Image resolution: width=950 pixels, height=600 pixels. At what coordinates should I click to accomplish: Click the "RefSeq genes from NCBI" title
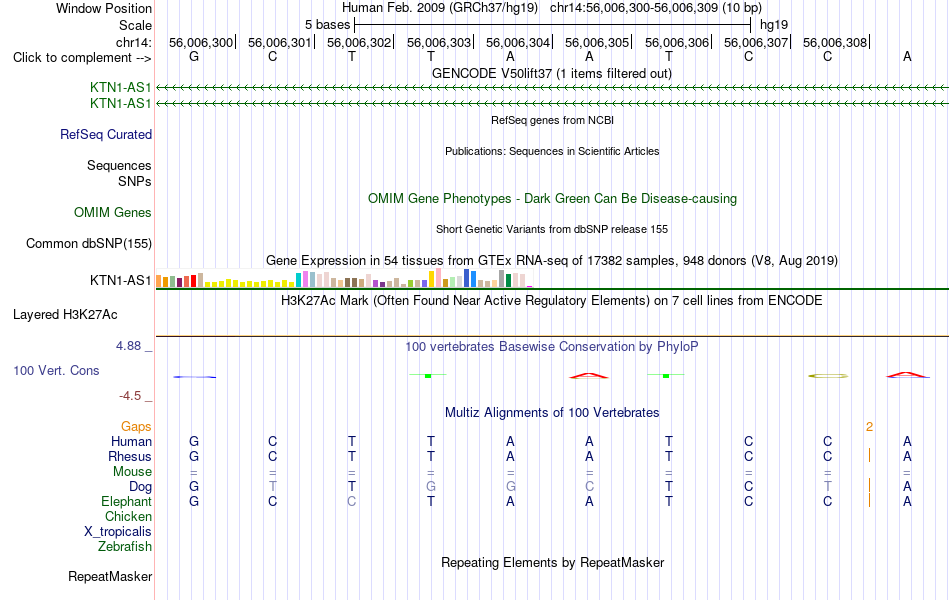click(x=552, y=120)
